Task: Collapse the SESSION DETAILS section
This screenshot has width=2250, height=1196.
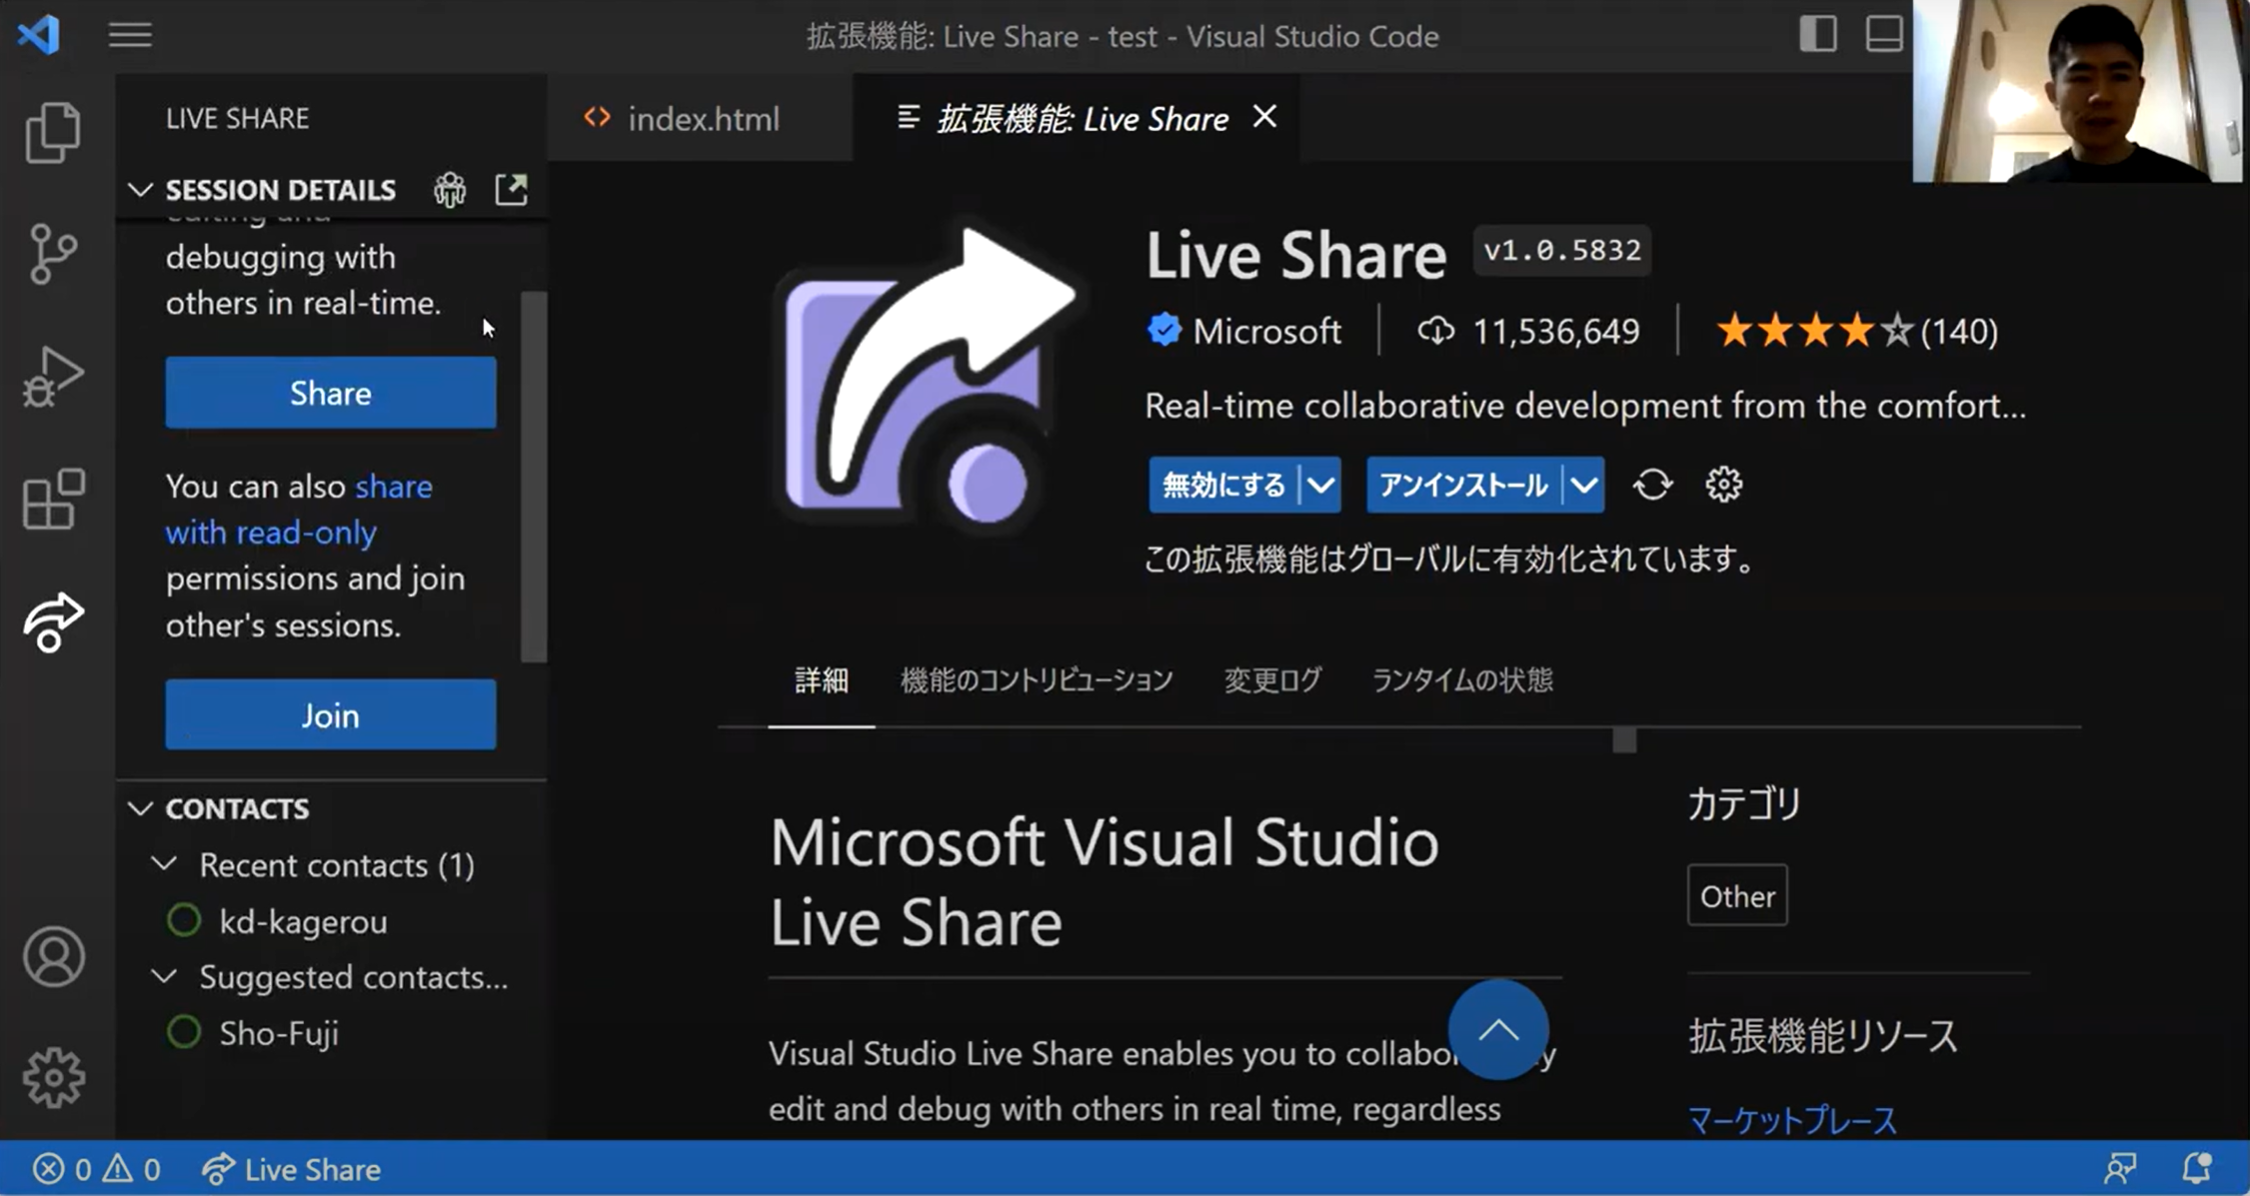Action: click(x=141, y=189)
